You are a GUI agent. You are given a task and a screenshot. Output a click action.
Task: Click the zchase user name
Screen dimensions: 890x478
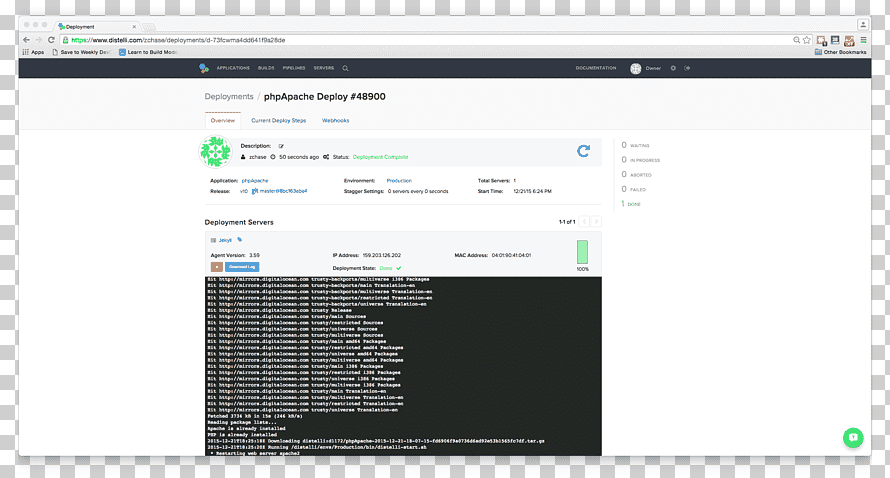(258, 157)
